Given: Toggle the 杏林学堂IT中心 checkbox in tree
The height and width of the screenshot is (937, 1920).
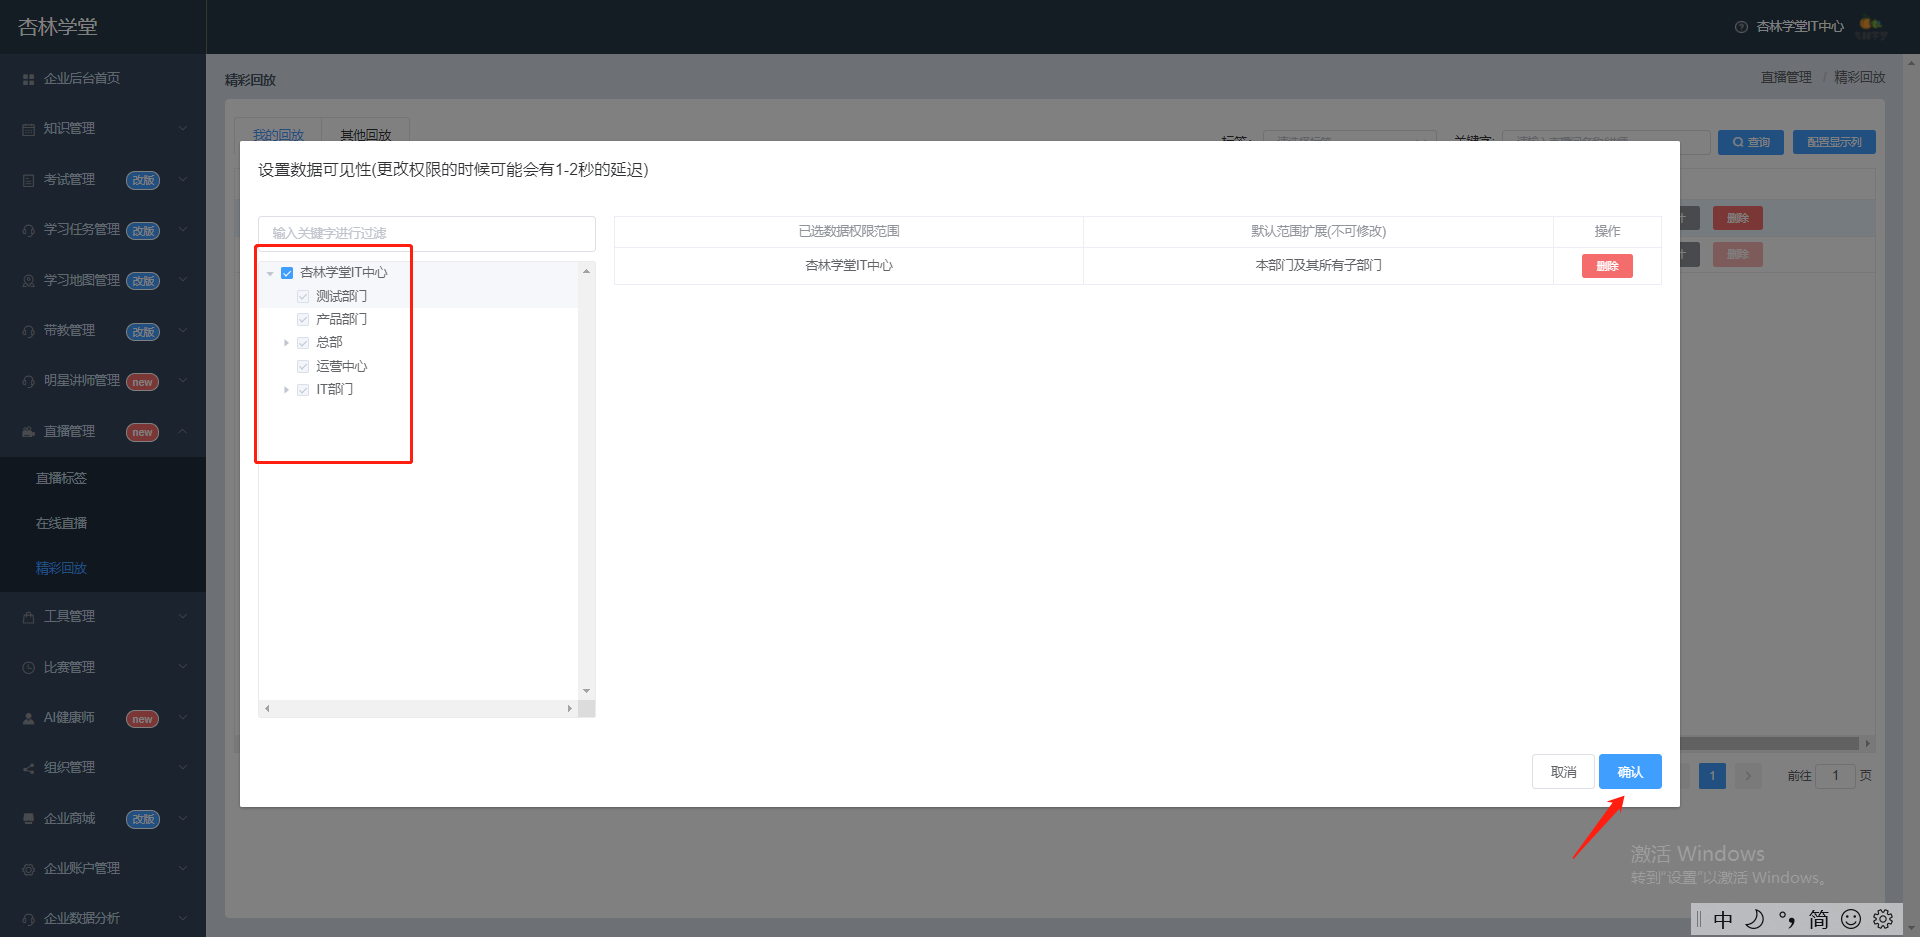Looking at the screenshot, I should [287, 273].
